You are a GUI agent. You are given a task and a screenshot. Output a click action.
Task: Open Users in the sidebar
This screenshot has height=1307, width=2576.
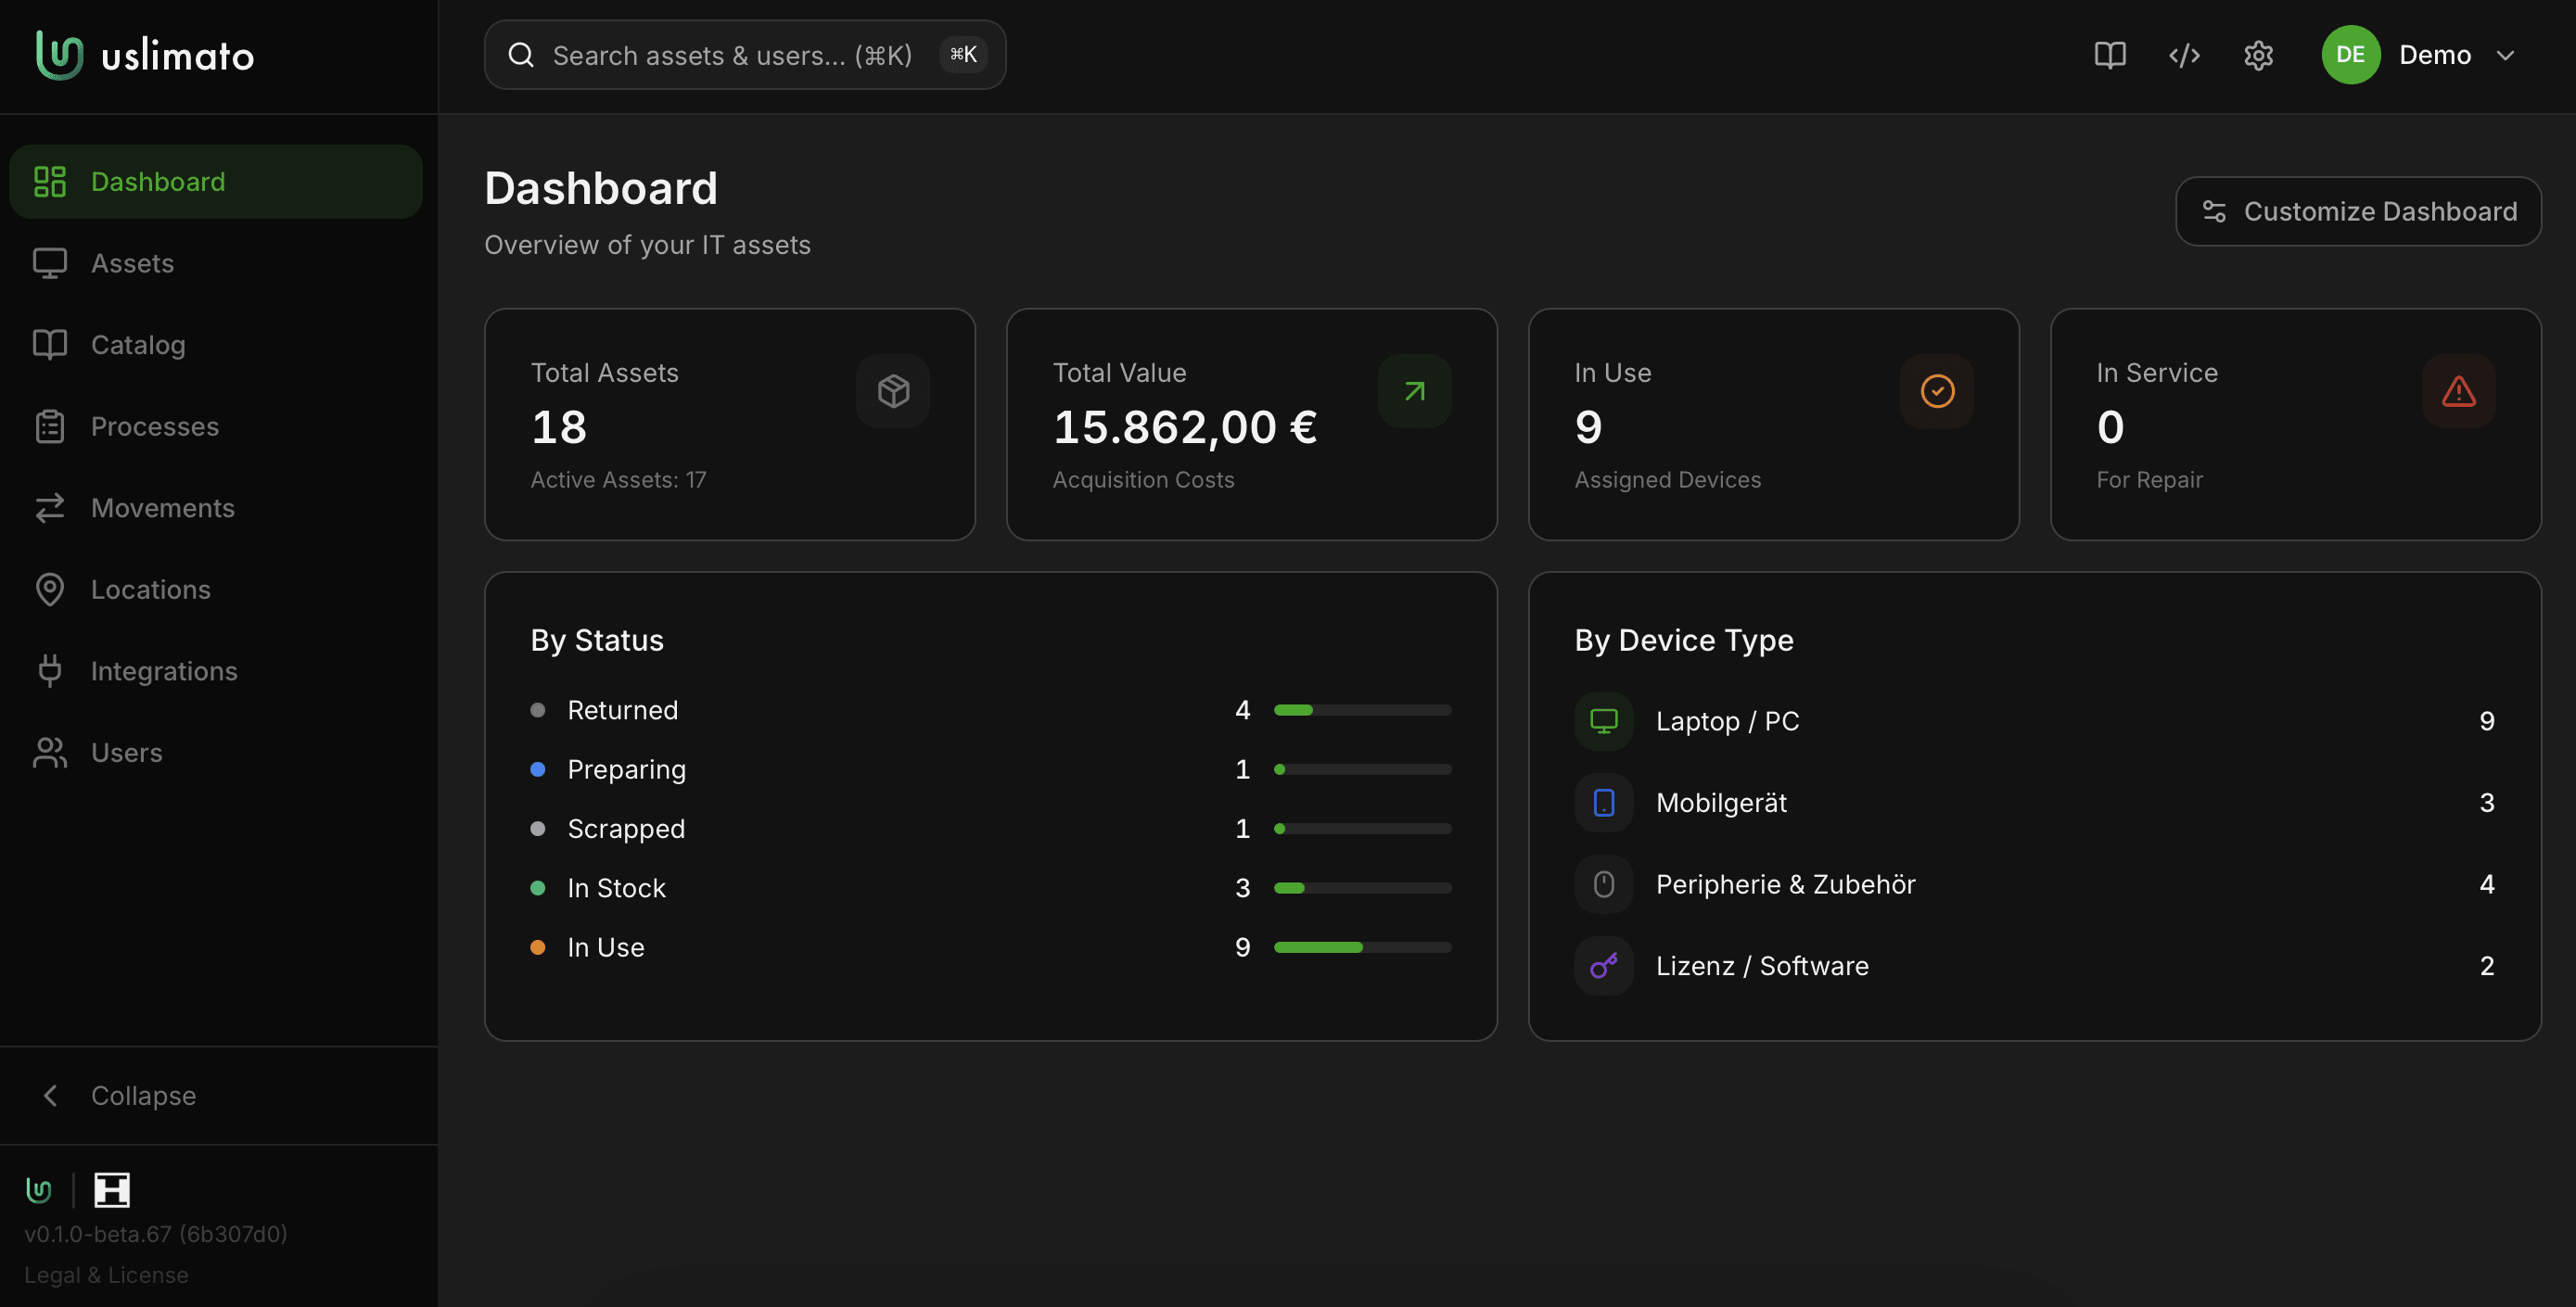coord(216,753)
